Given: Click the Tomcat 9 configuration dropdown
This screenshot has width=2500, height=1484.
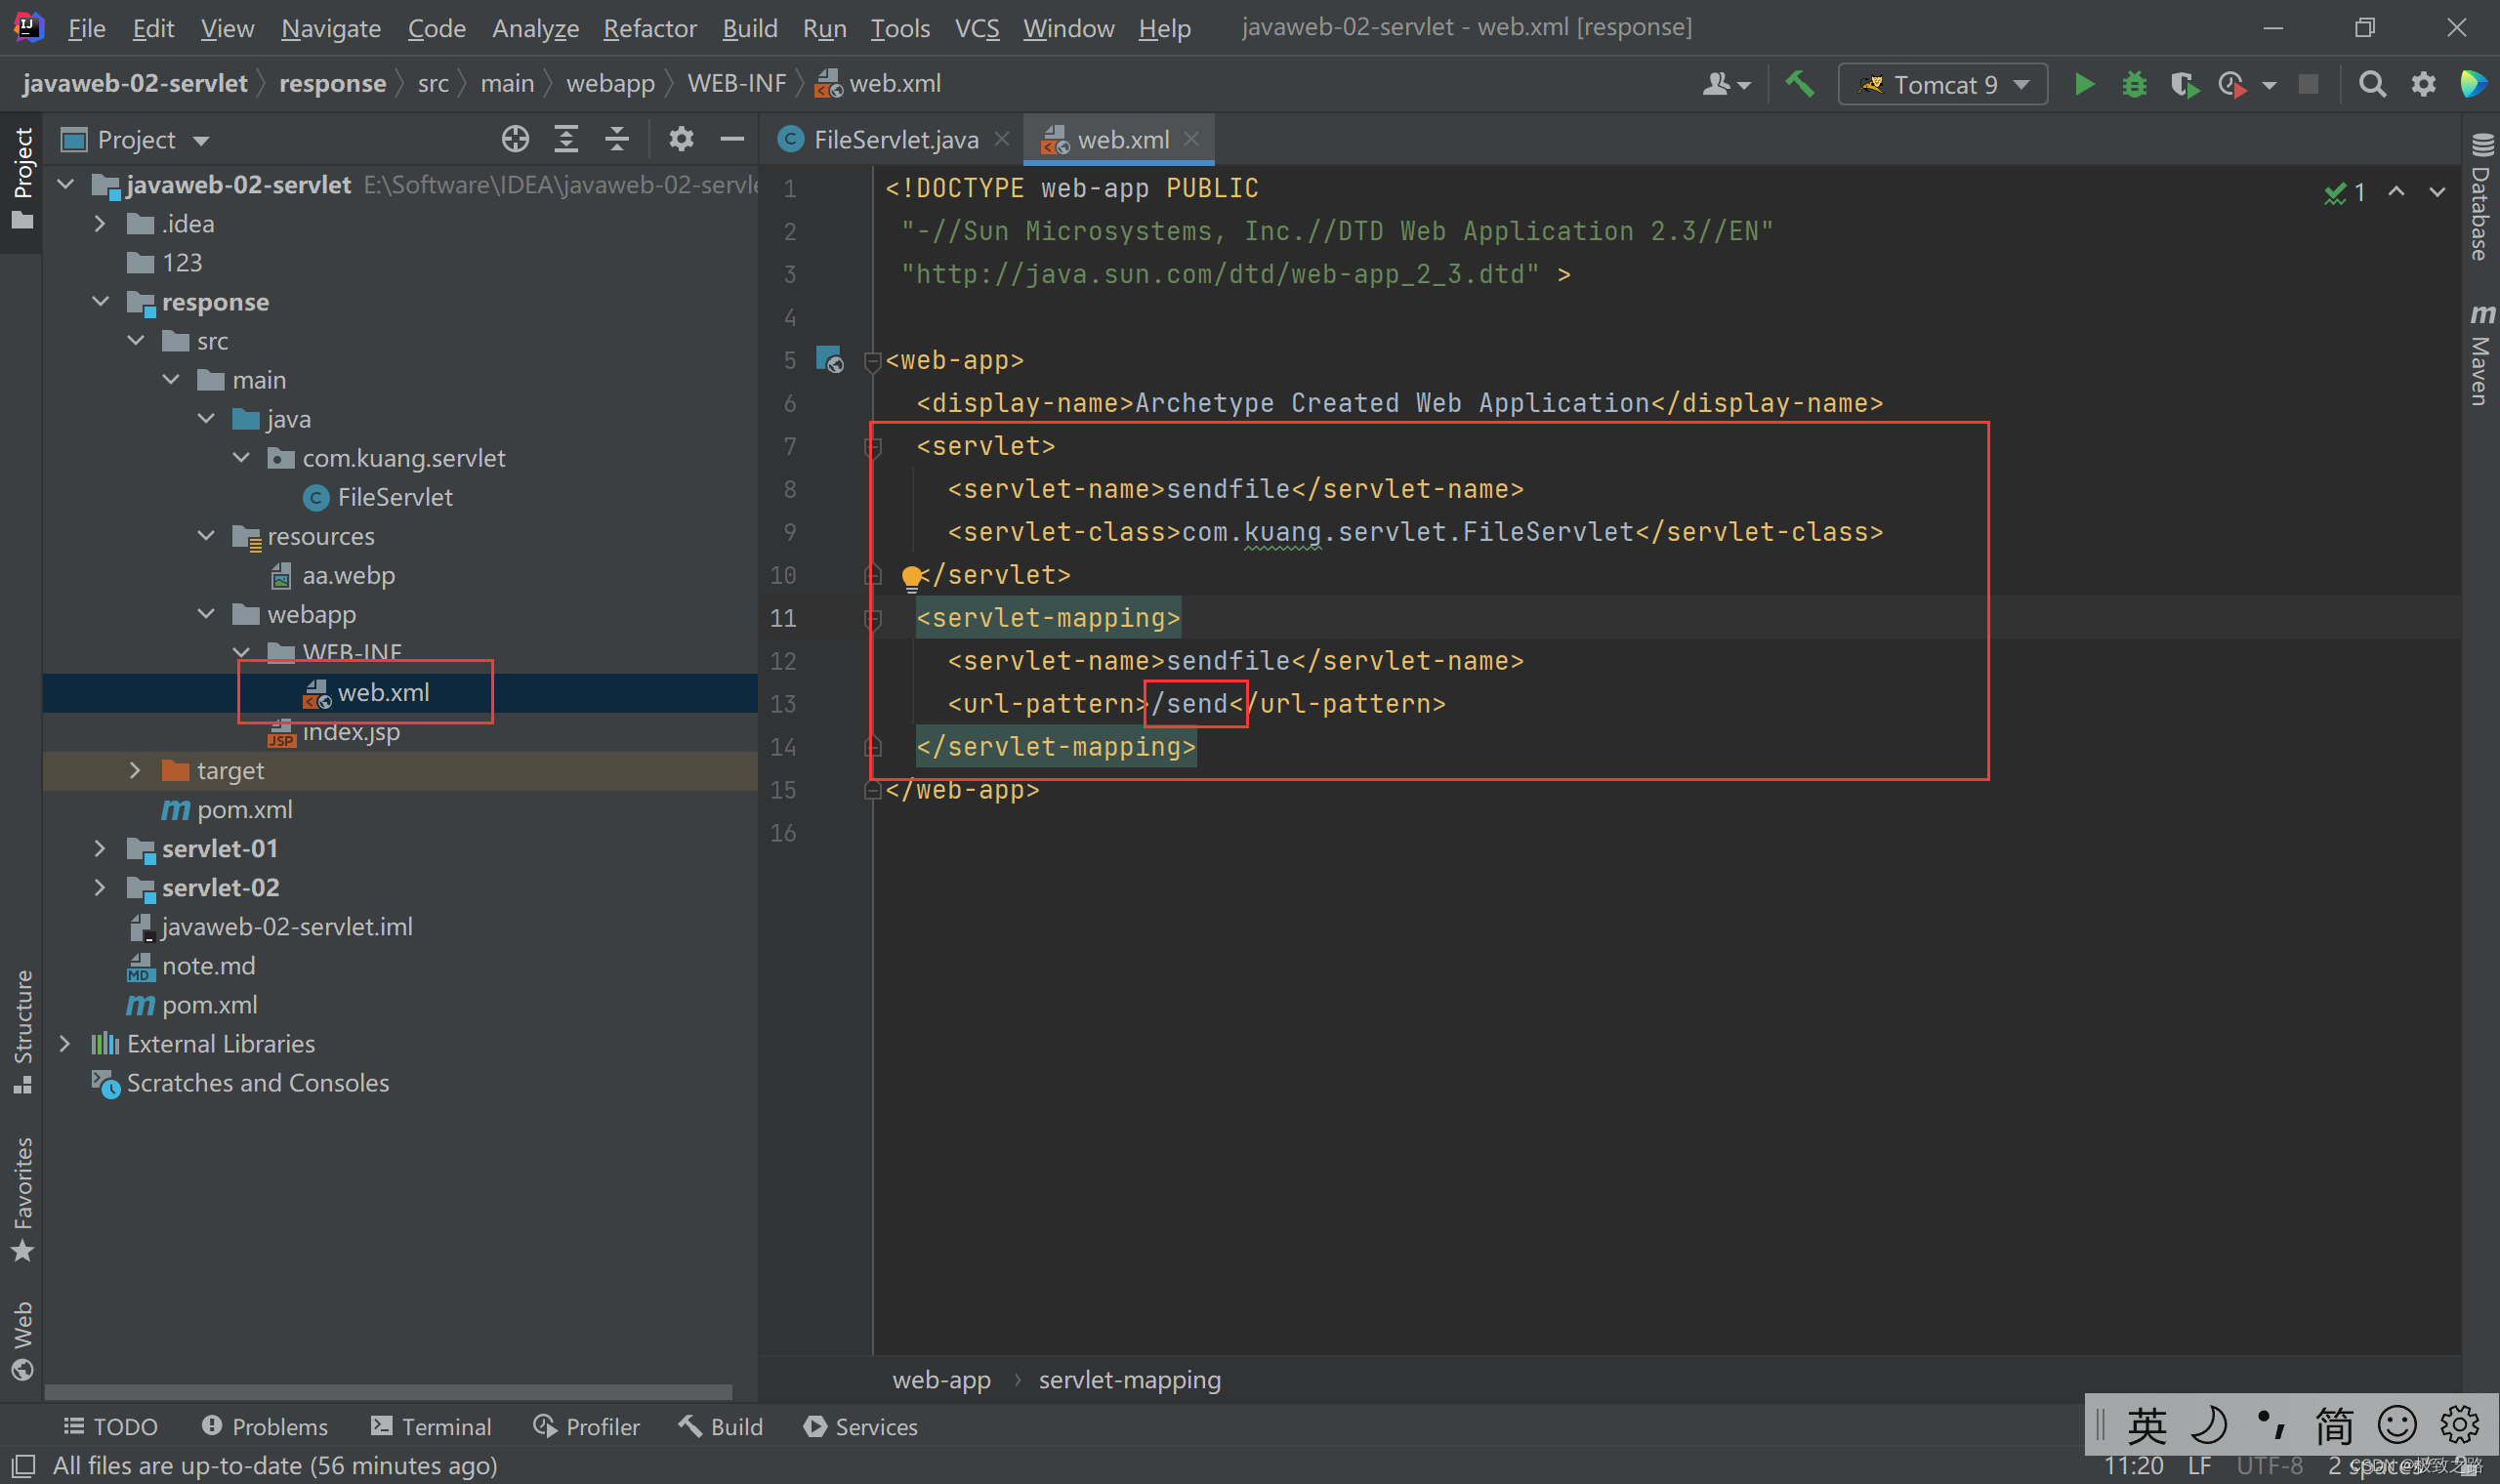Looking at the screenshot, I should [x=1939, y=81].
